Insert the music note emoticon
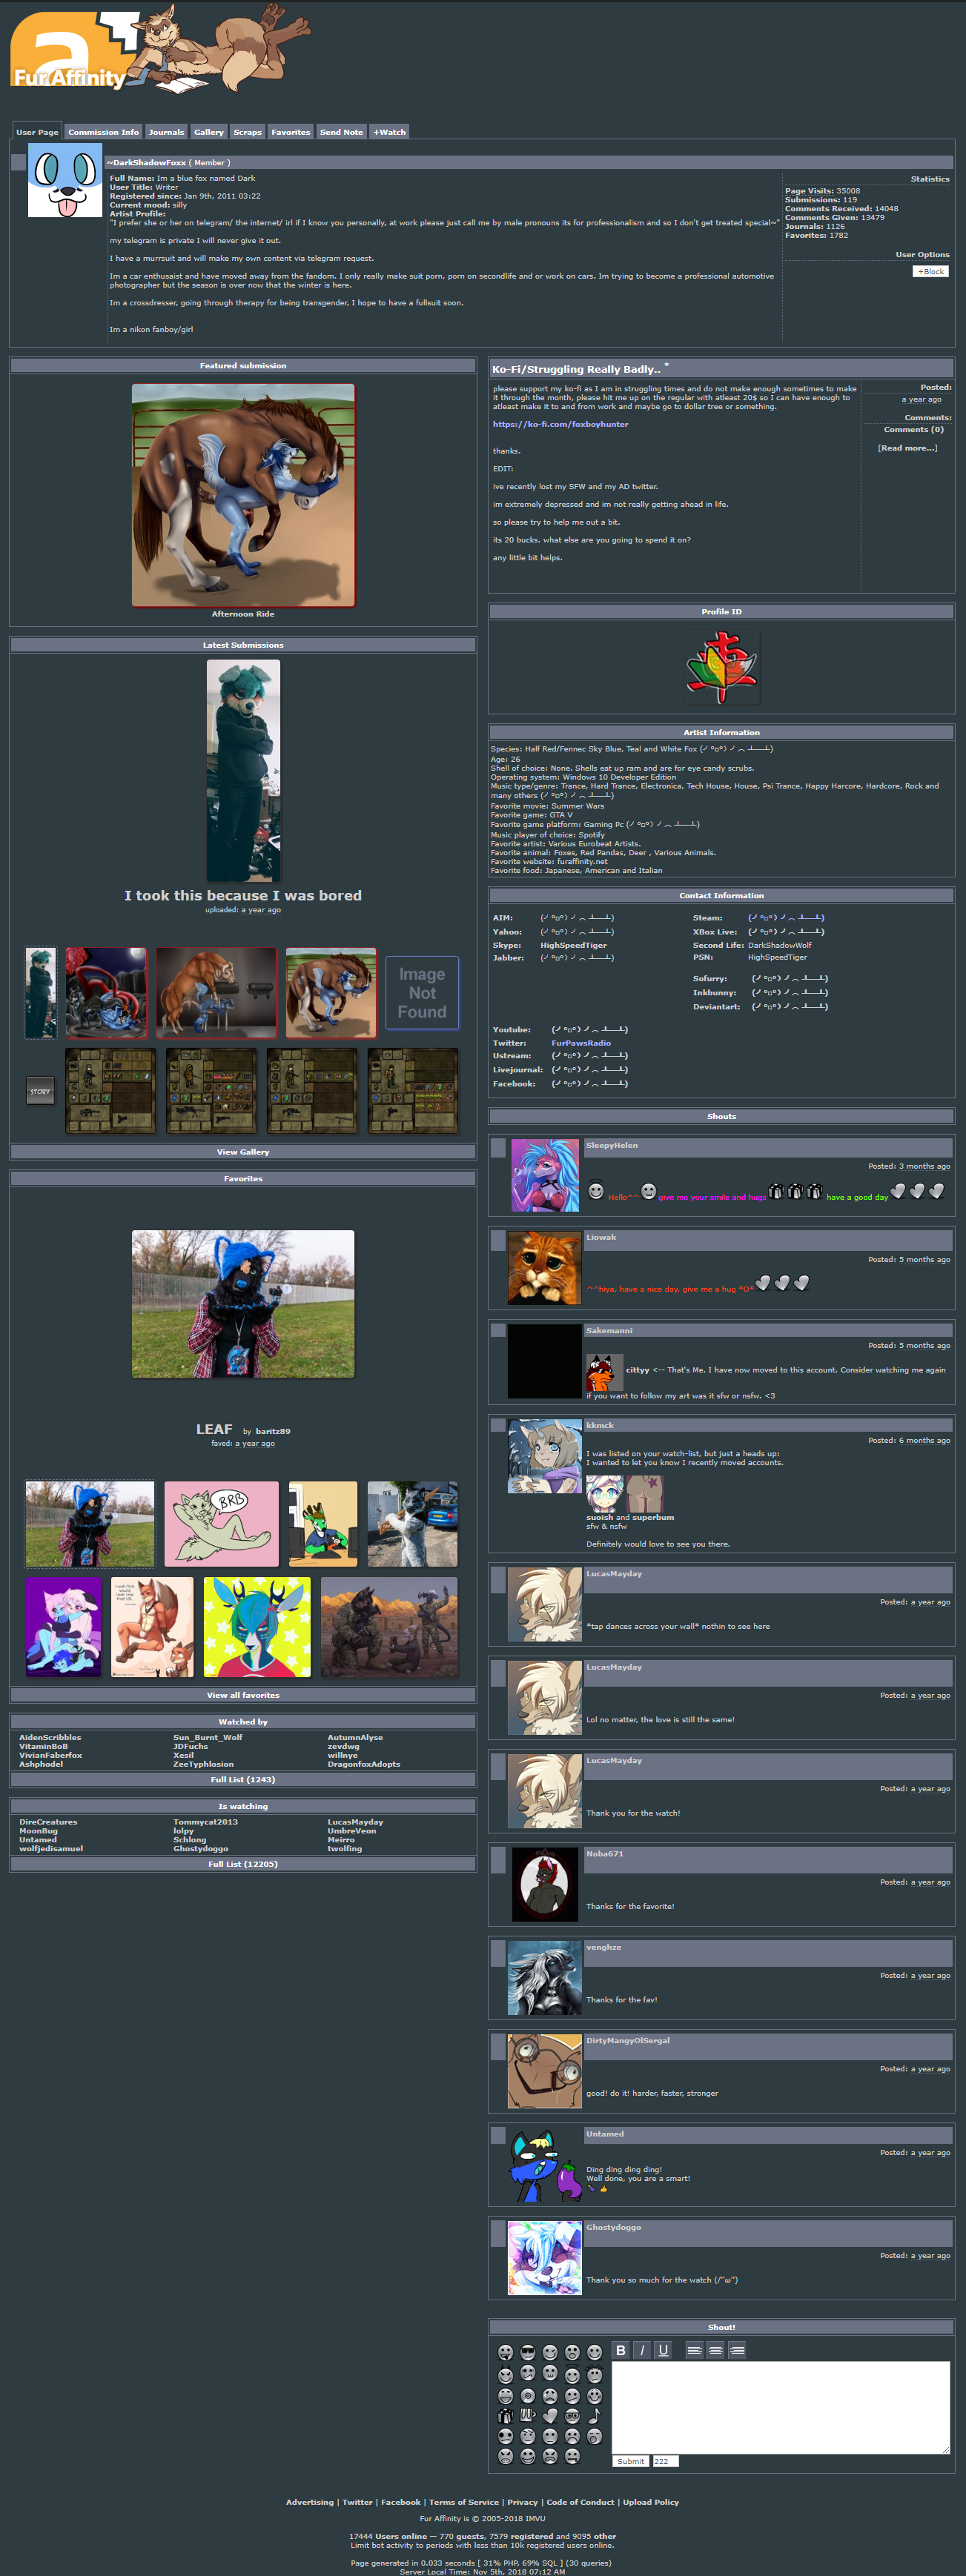The image size is (966, 2576). (594, 2416)
